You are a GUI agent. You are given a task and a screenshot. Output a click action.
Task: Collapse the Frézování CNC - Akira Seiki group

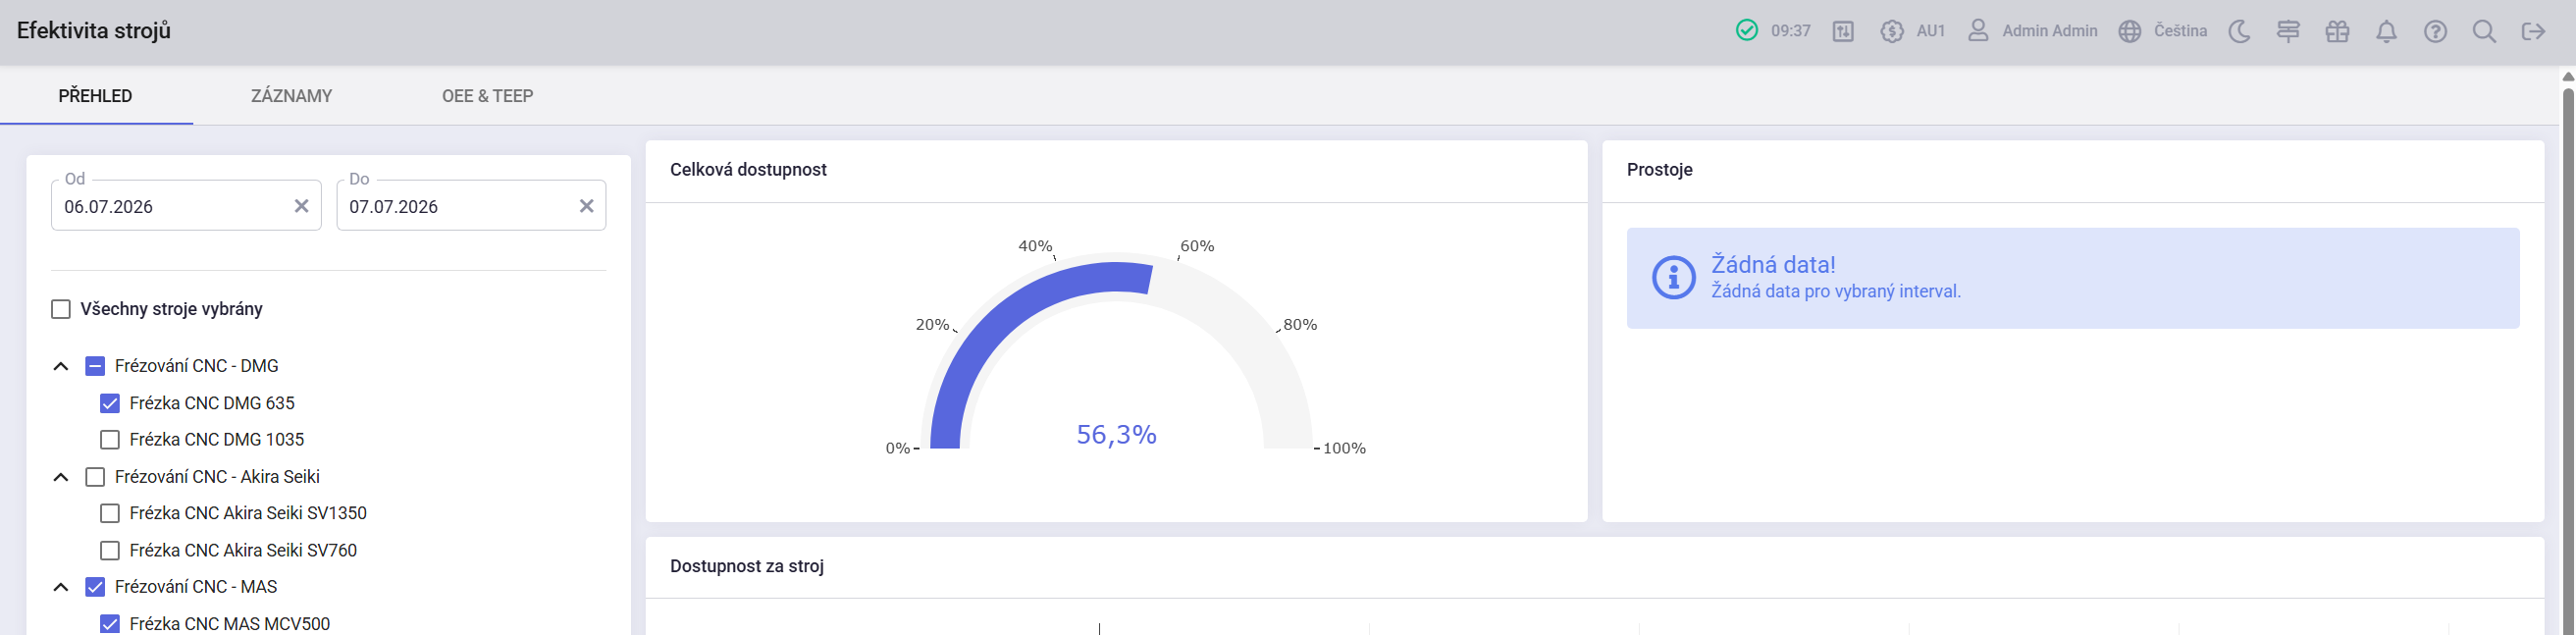(x=61, y=477)
